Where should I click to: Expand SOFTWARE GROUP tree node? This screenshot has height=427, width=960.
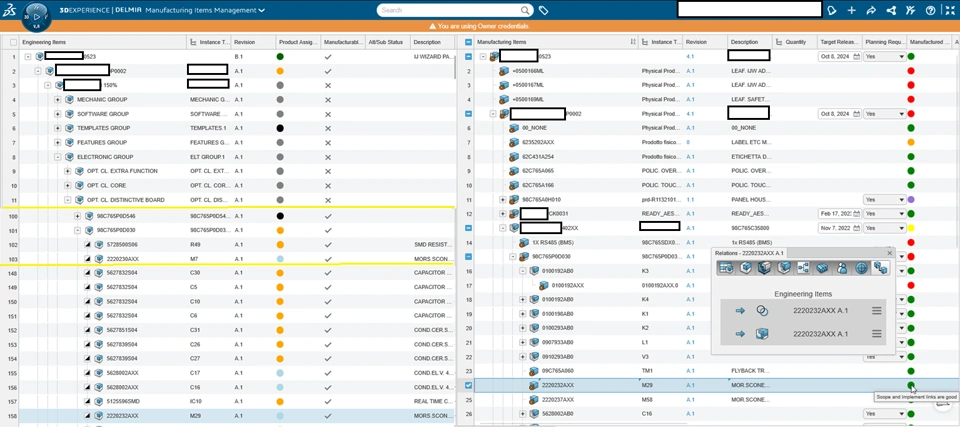pos(58,114)
